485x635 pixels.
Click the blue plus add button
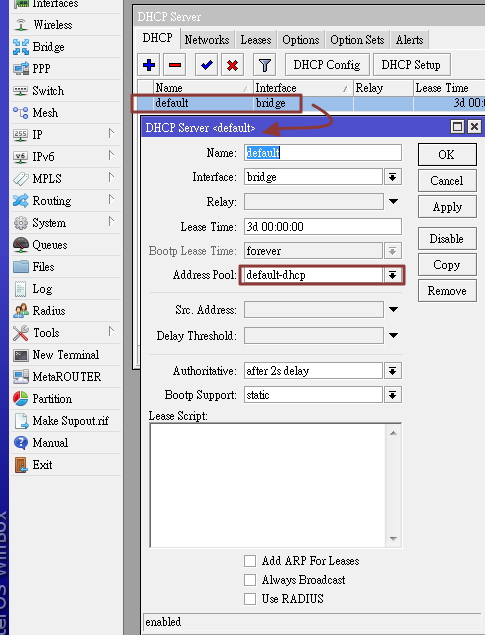coord(149,65)
